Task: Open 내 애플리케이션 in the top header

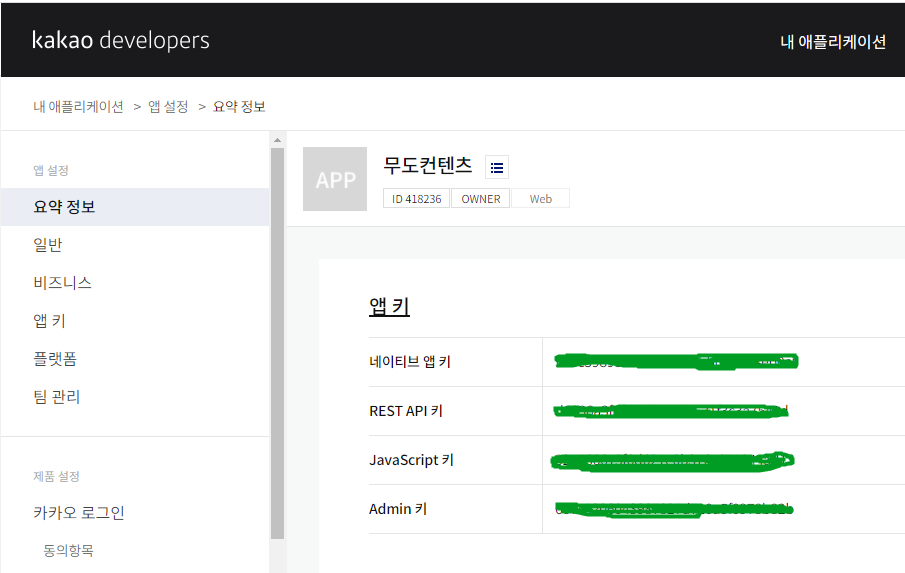Action: tap(833, 42)
